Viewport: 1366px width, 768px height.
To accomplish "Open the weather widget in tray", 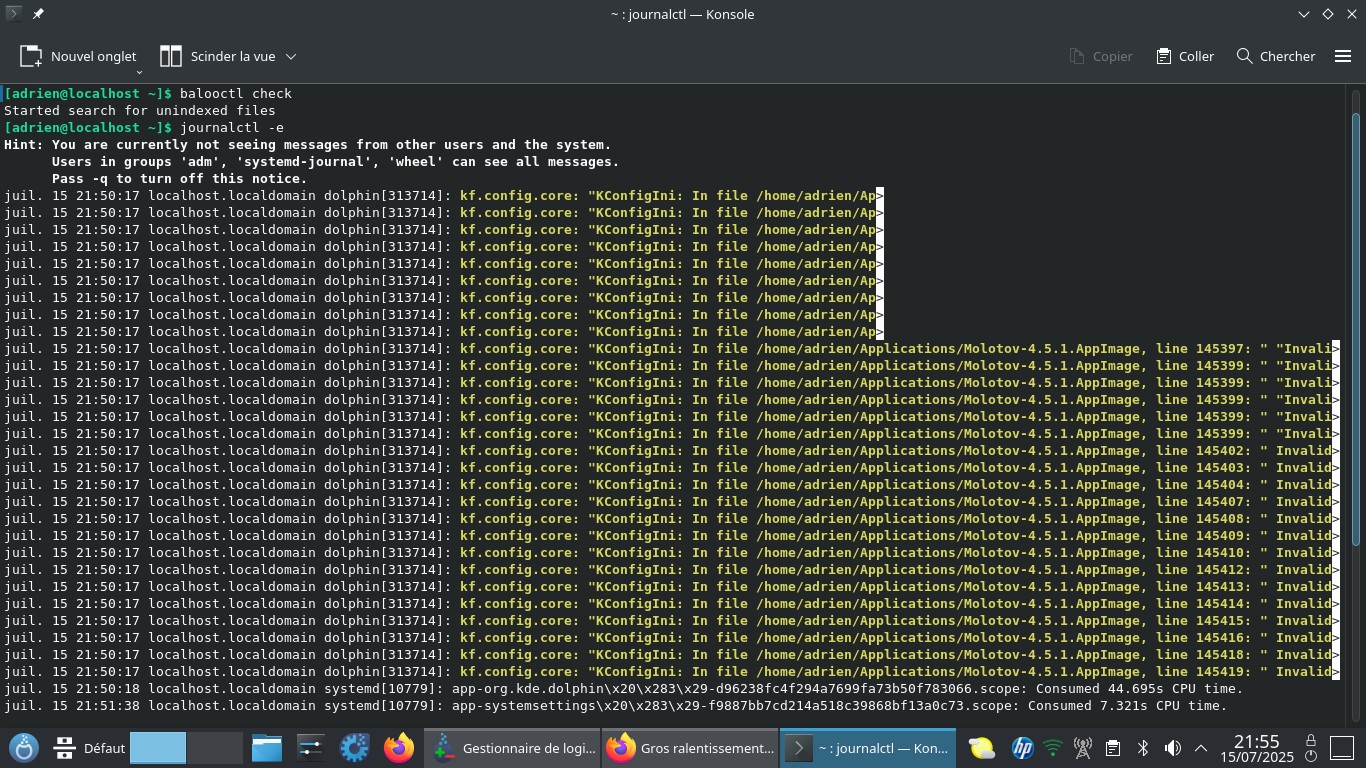I will pos(982,747).
